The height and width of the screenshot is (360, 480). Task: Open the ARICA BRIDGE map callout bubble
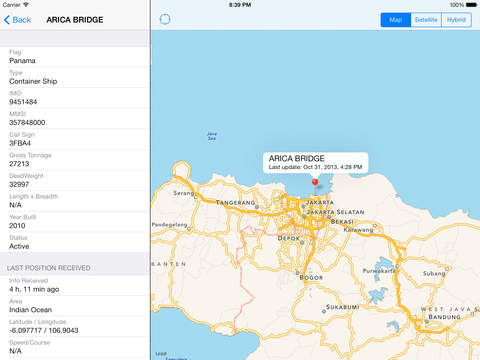tap(315, 163)
